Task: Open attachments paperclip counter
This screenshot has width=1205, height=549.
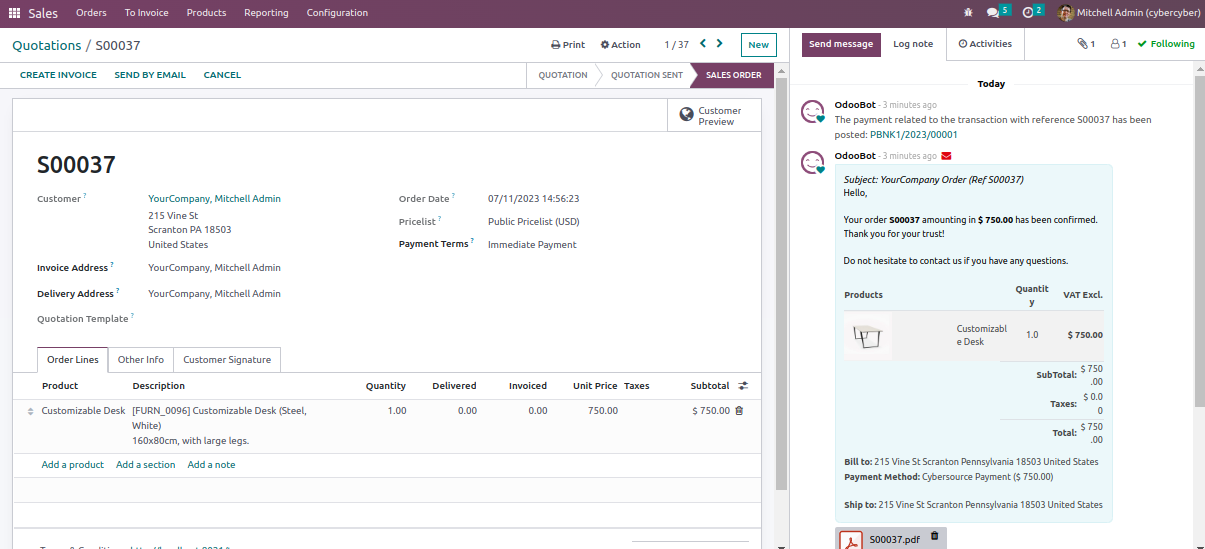Action: coord(1086,44)
